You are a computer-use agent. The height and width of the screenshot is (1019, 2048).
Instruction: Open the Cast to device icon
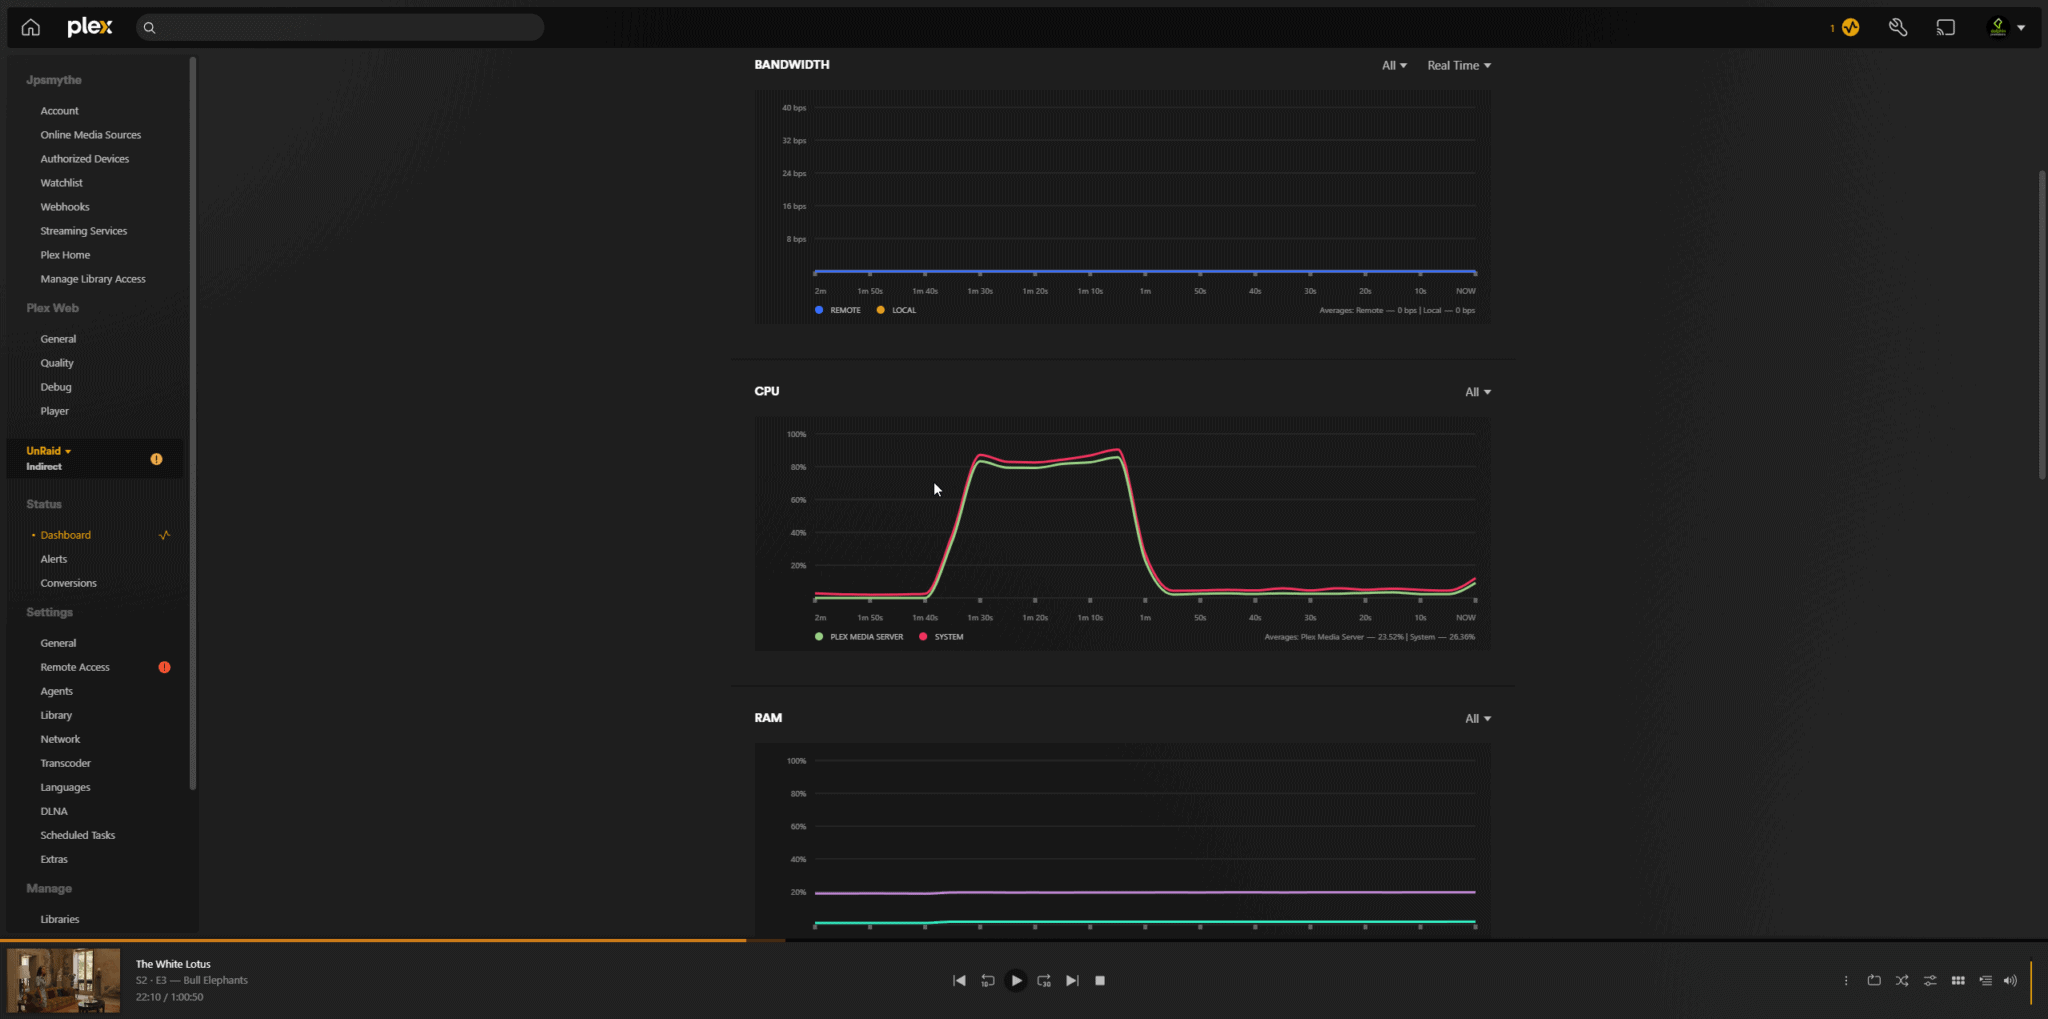coord(1945,27)
